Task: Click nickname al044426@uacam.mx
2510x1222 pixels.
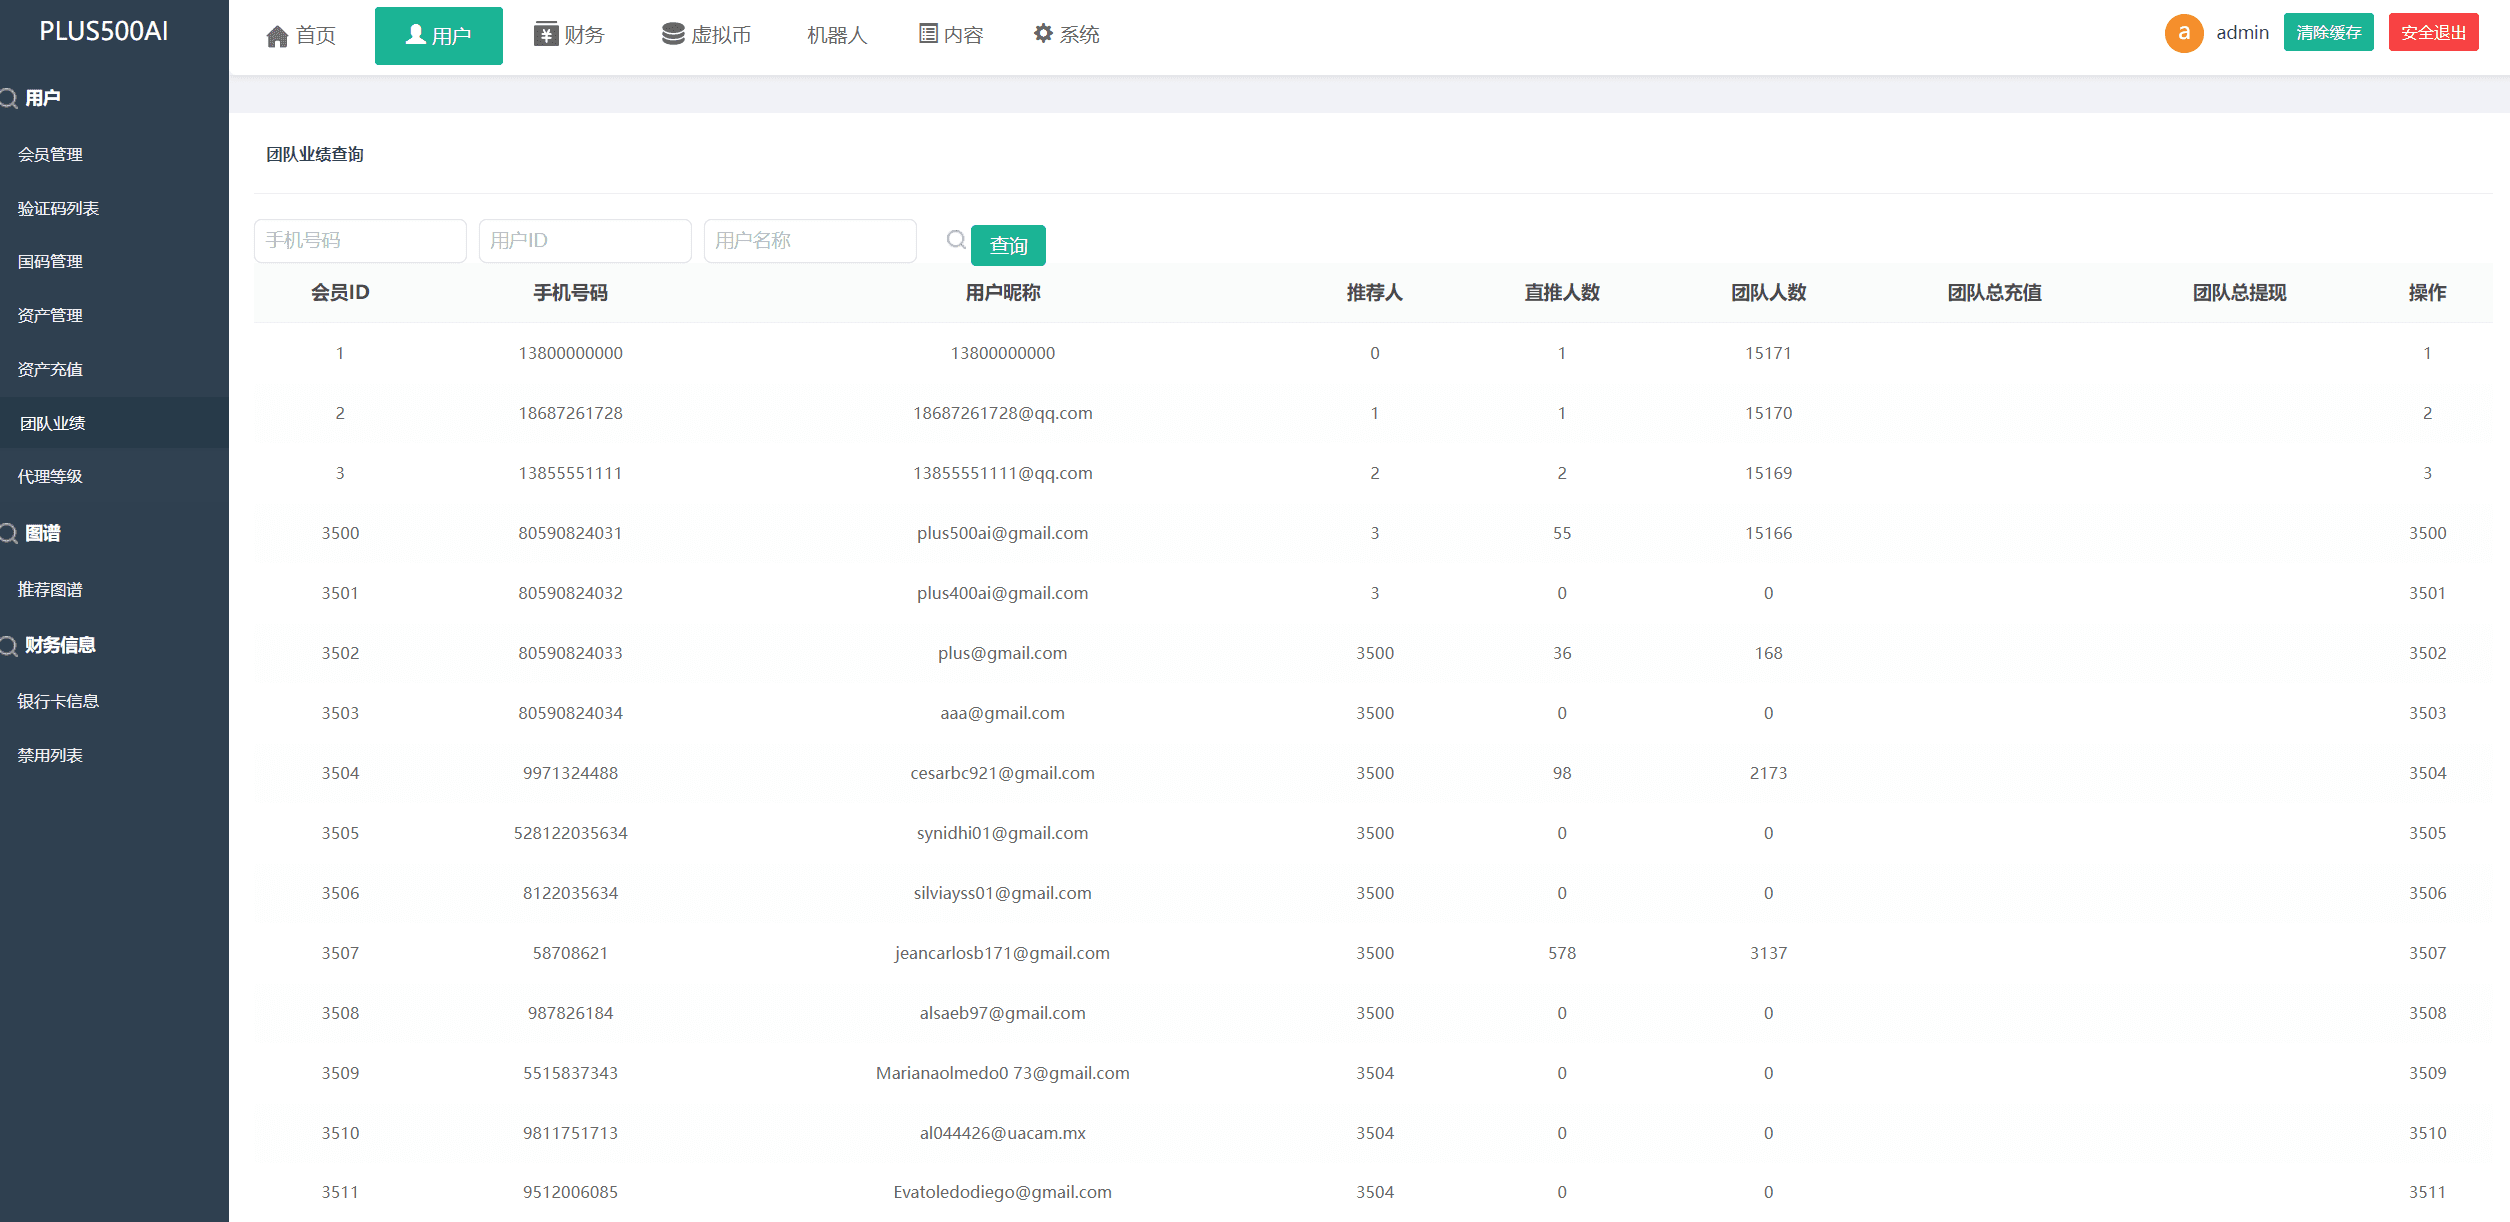Action: [x=1002, y=1133]
